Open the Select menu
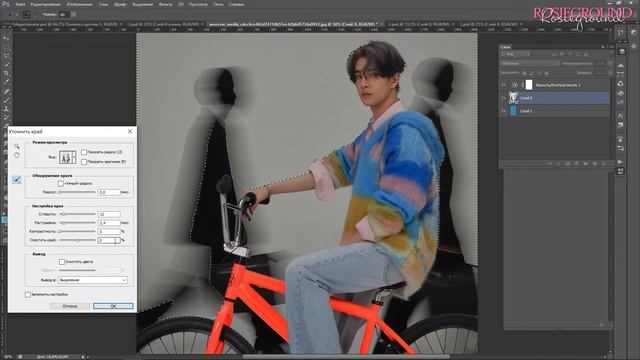 (x=142, y=4)
